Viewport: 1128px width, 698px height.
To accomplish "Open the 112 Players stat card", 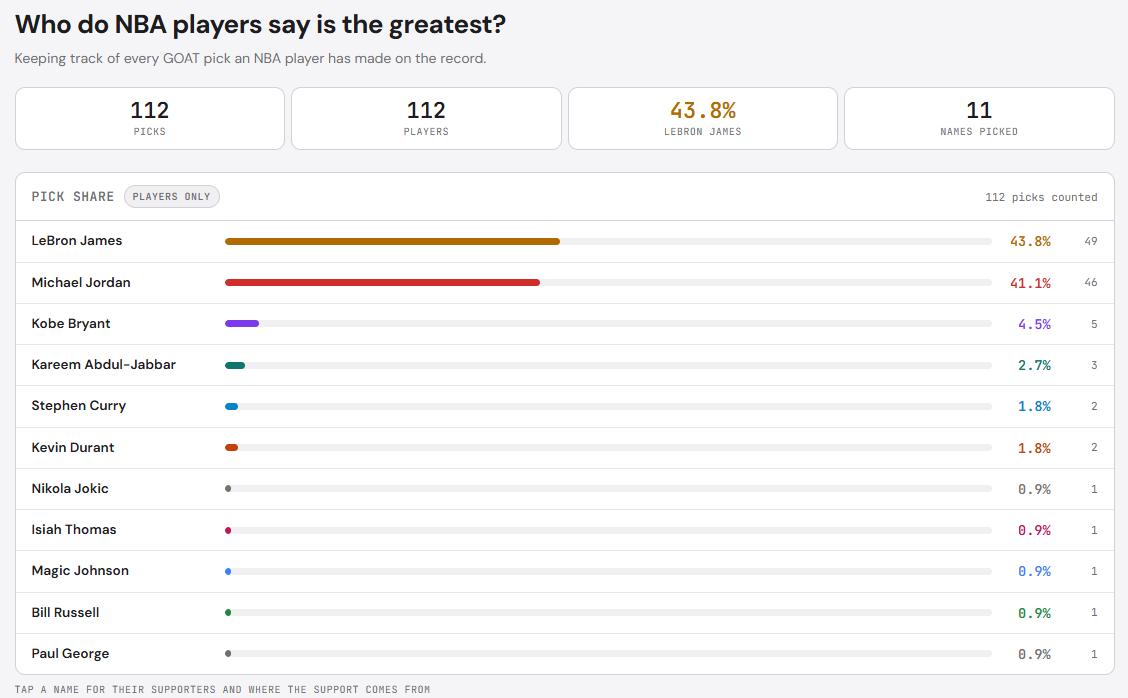I will point(426,119).
